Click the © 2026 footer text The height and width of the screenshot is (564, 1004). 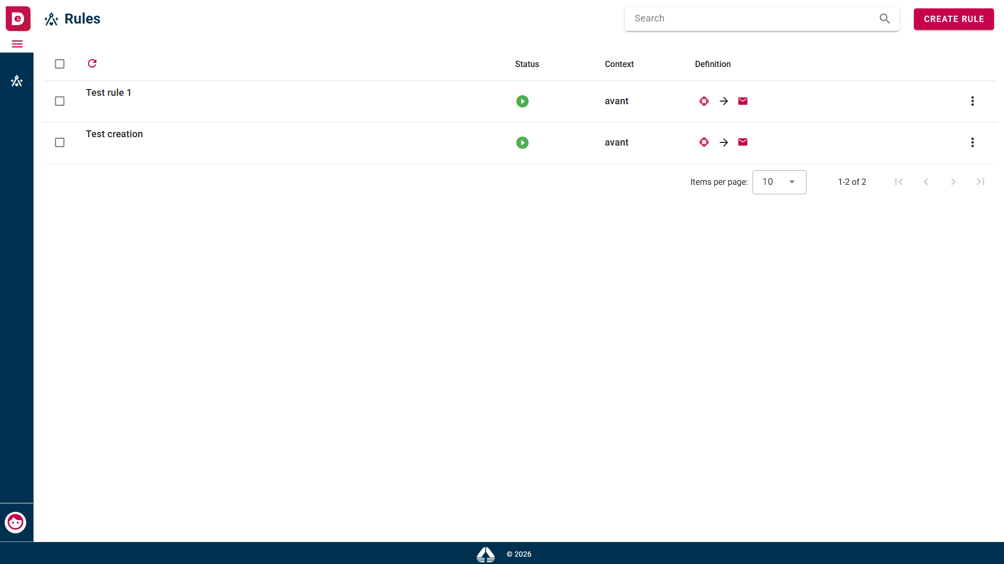pos(519,554)
